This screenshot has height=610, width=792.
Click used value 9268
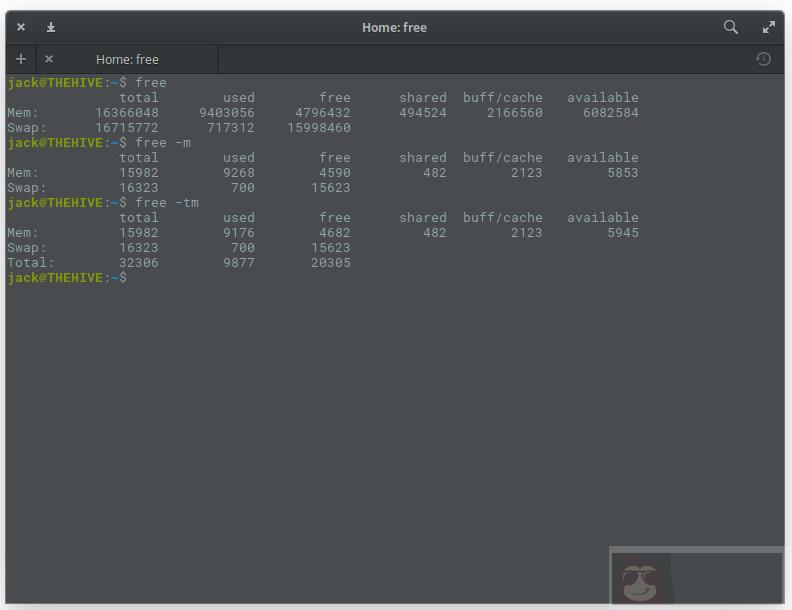coord(239,173)
